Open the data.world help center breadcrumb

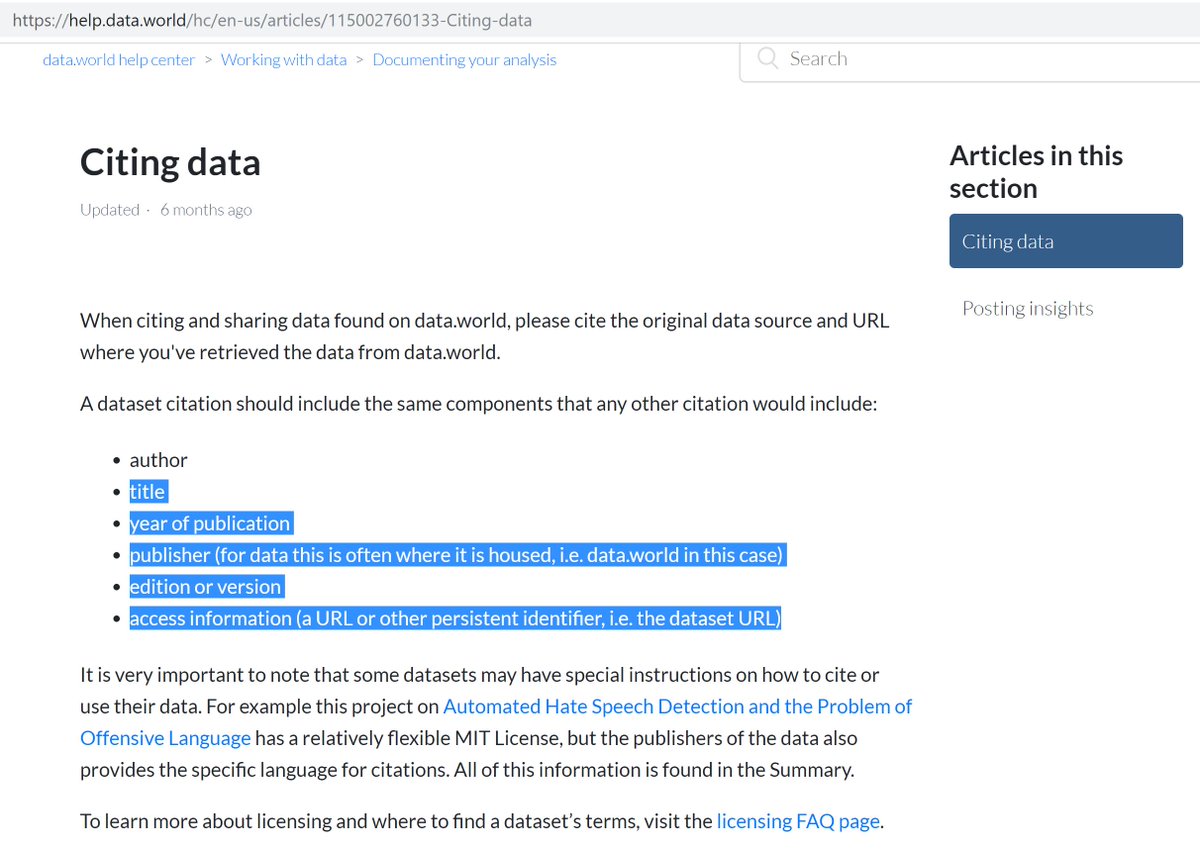click(119, 60)
